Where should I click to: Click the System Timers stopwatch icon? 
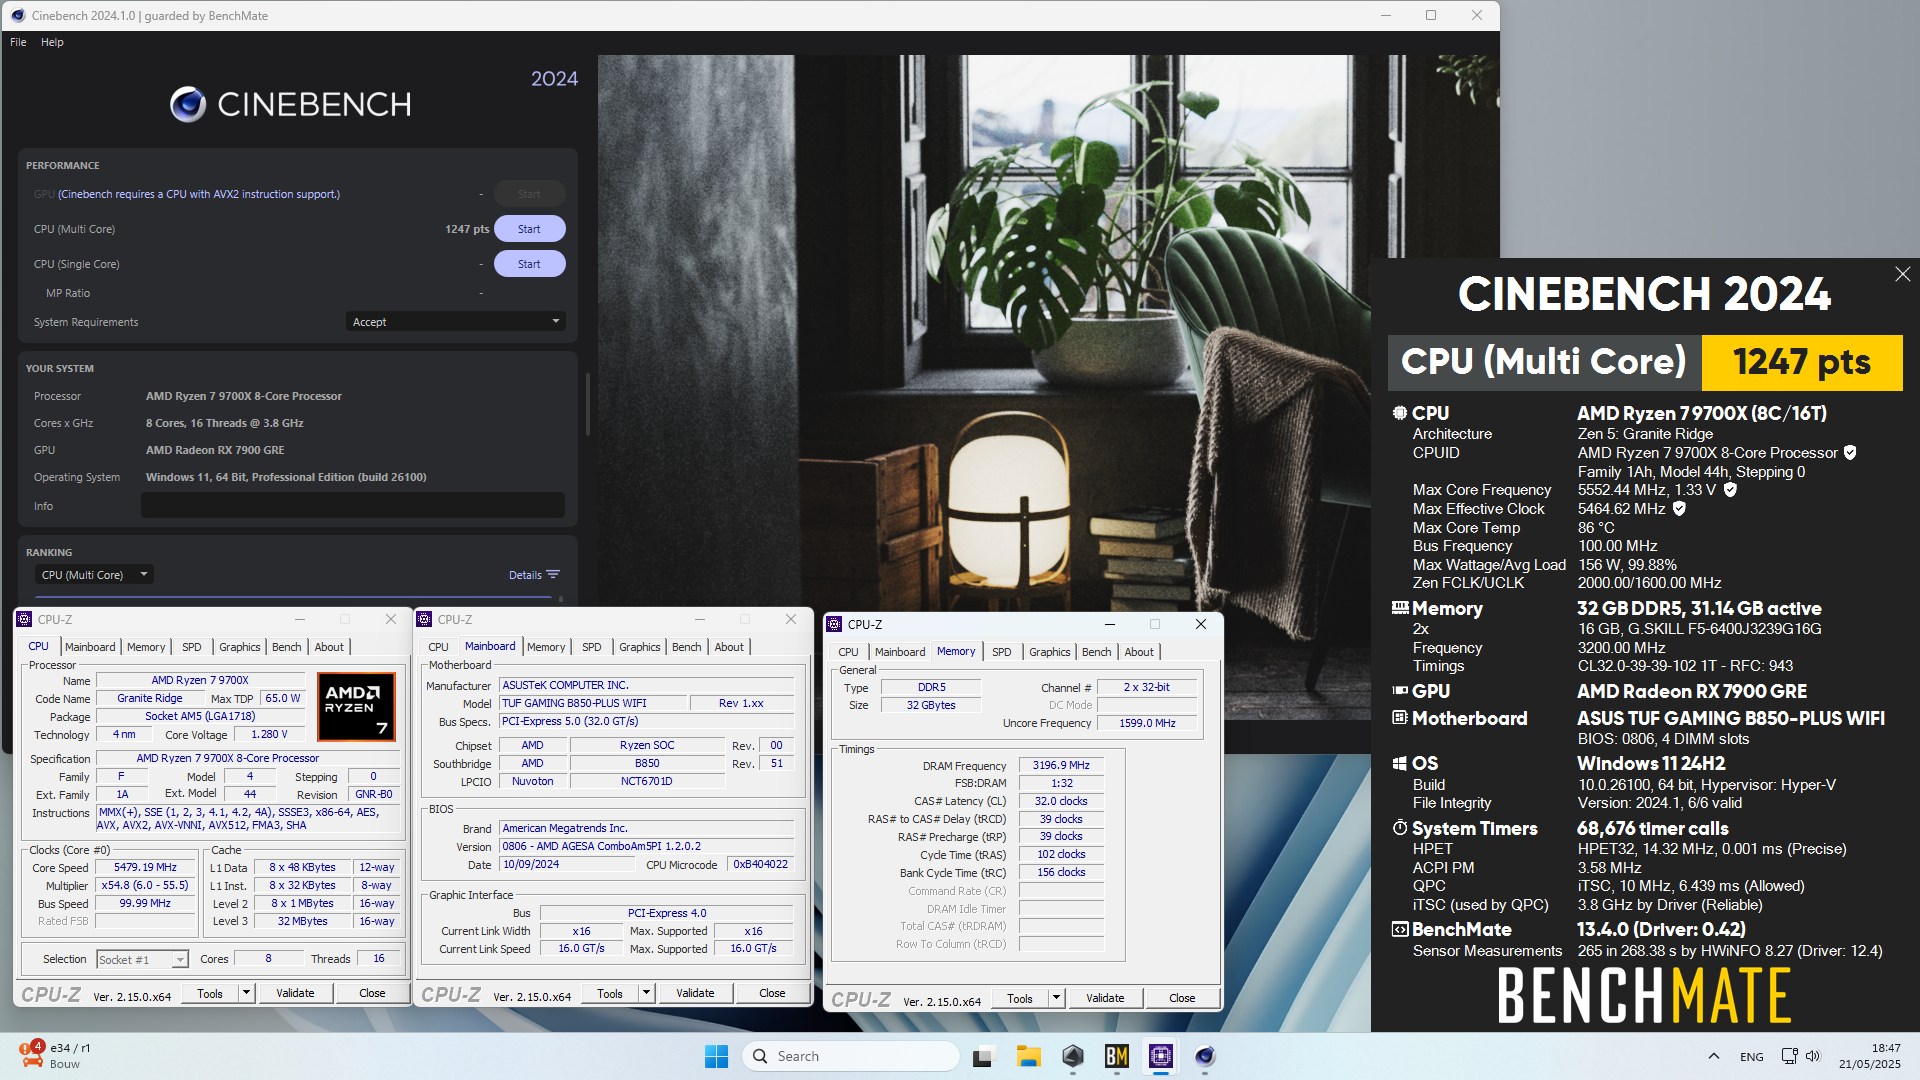[1400, 828]
